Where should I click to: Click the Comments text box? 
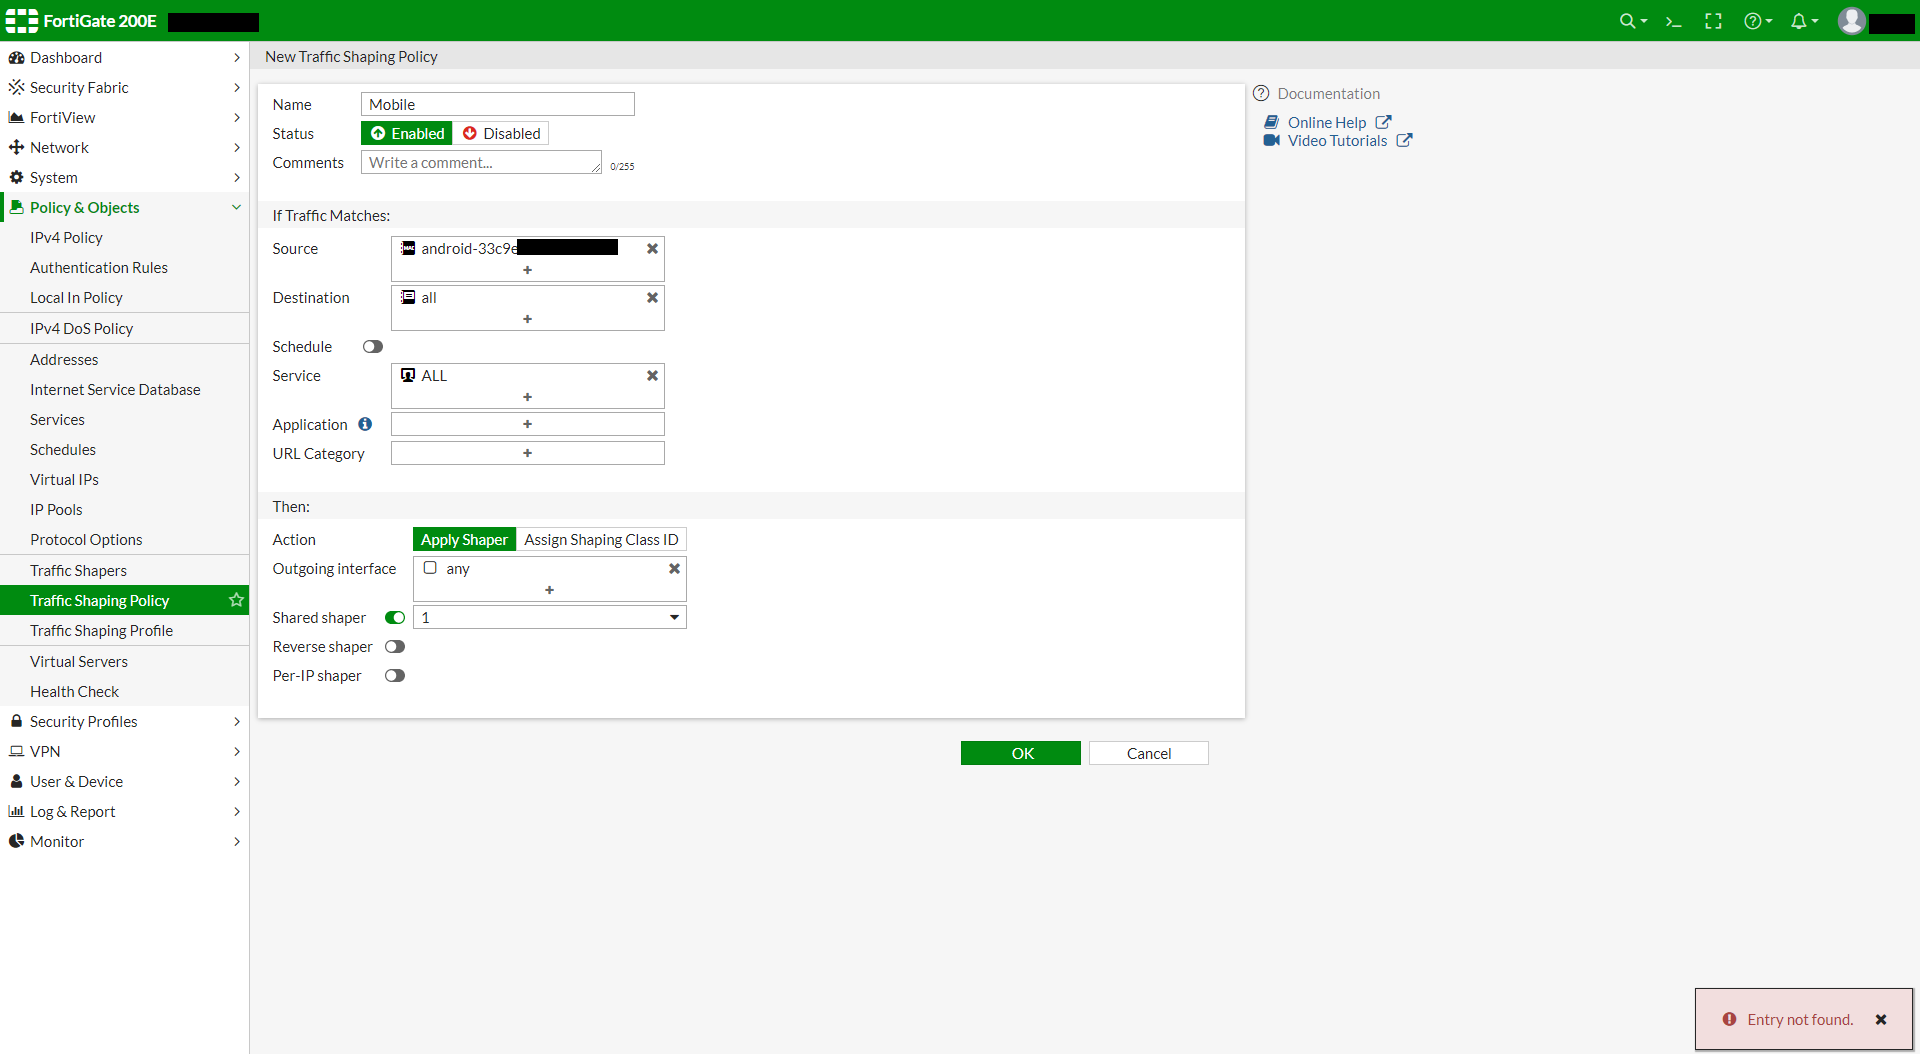[481, 162]
